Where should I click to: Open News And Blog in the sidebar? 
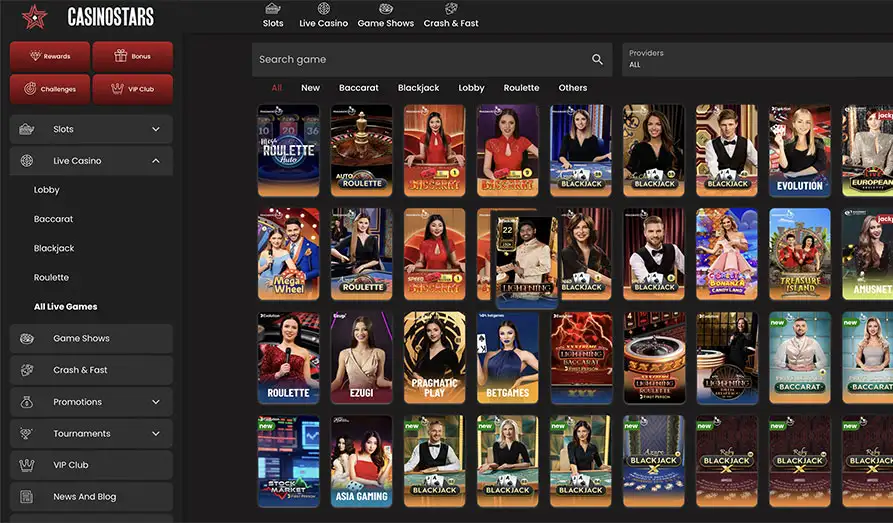(91, 497)
